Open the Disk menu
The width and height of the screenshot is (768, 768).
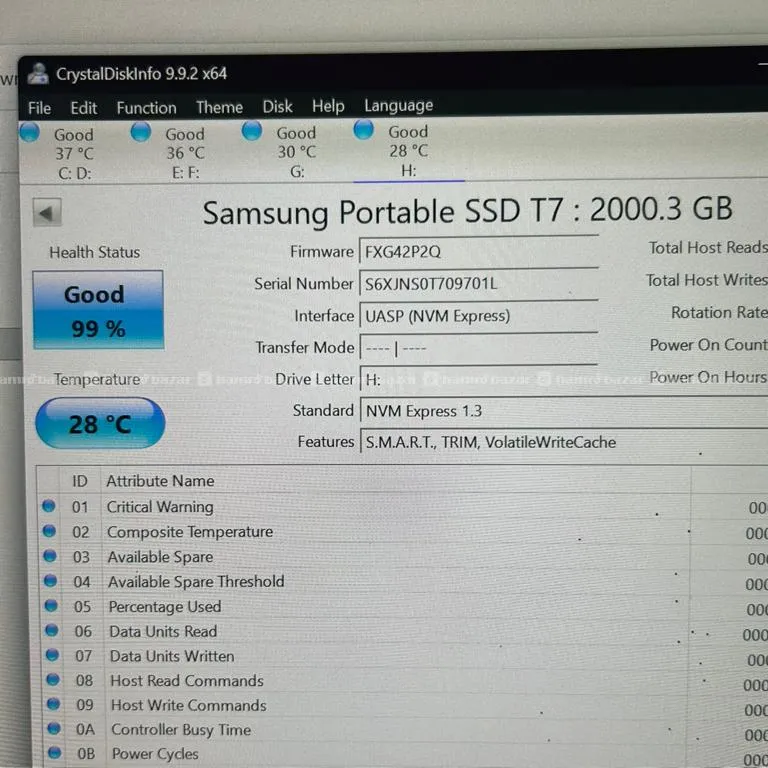tap(277, 106)
